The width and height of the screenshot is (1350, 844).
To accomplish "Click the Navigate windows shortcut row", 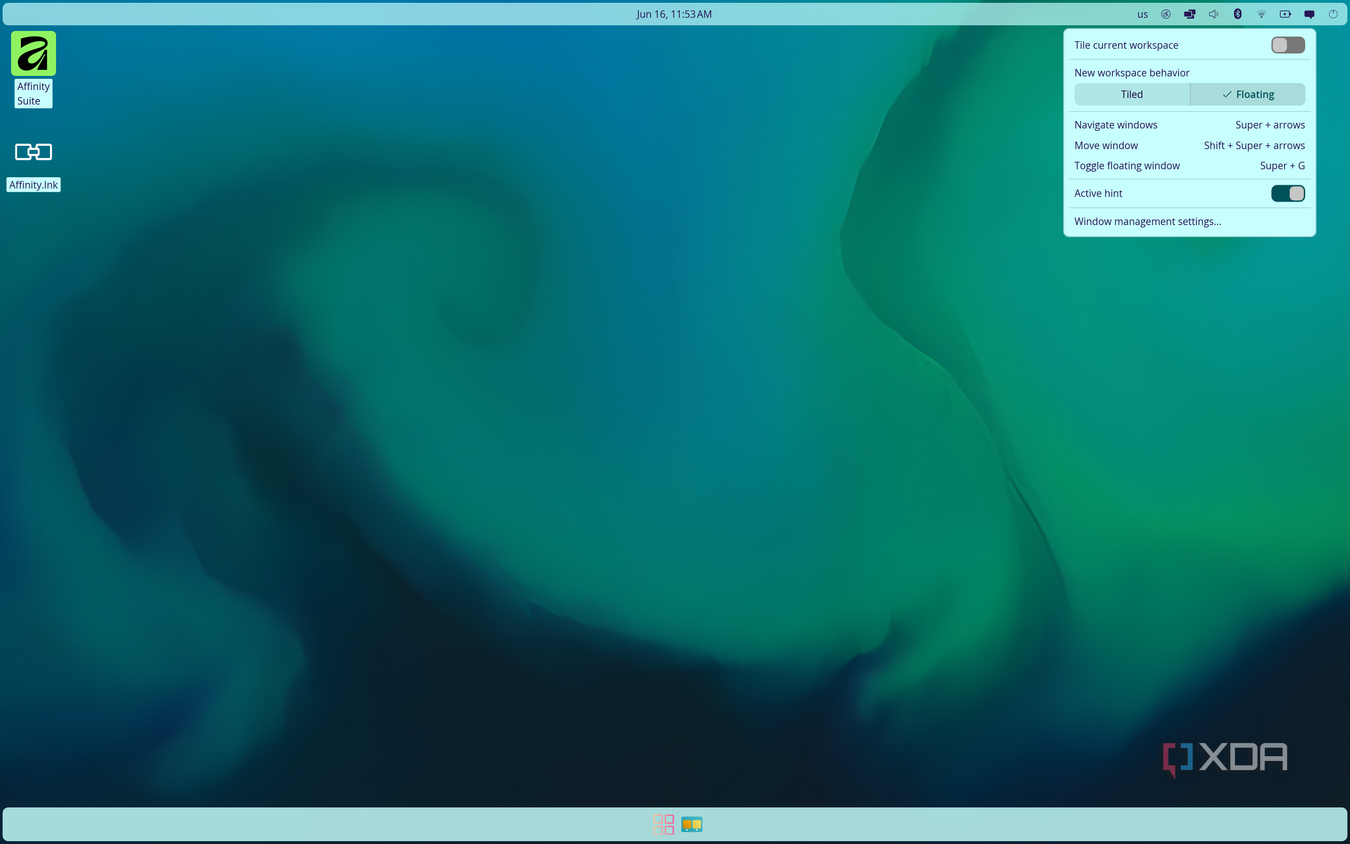I will pyautogui.click(x=1189, y=125).
